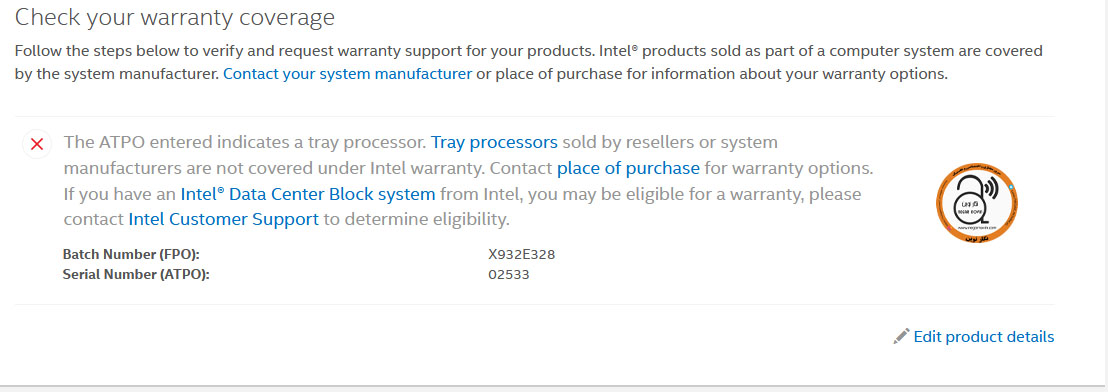The image size is (1108, 392).
Task: Open the Contact your system manufacturer link
Action: pos(348,73)
